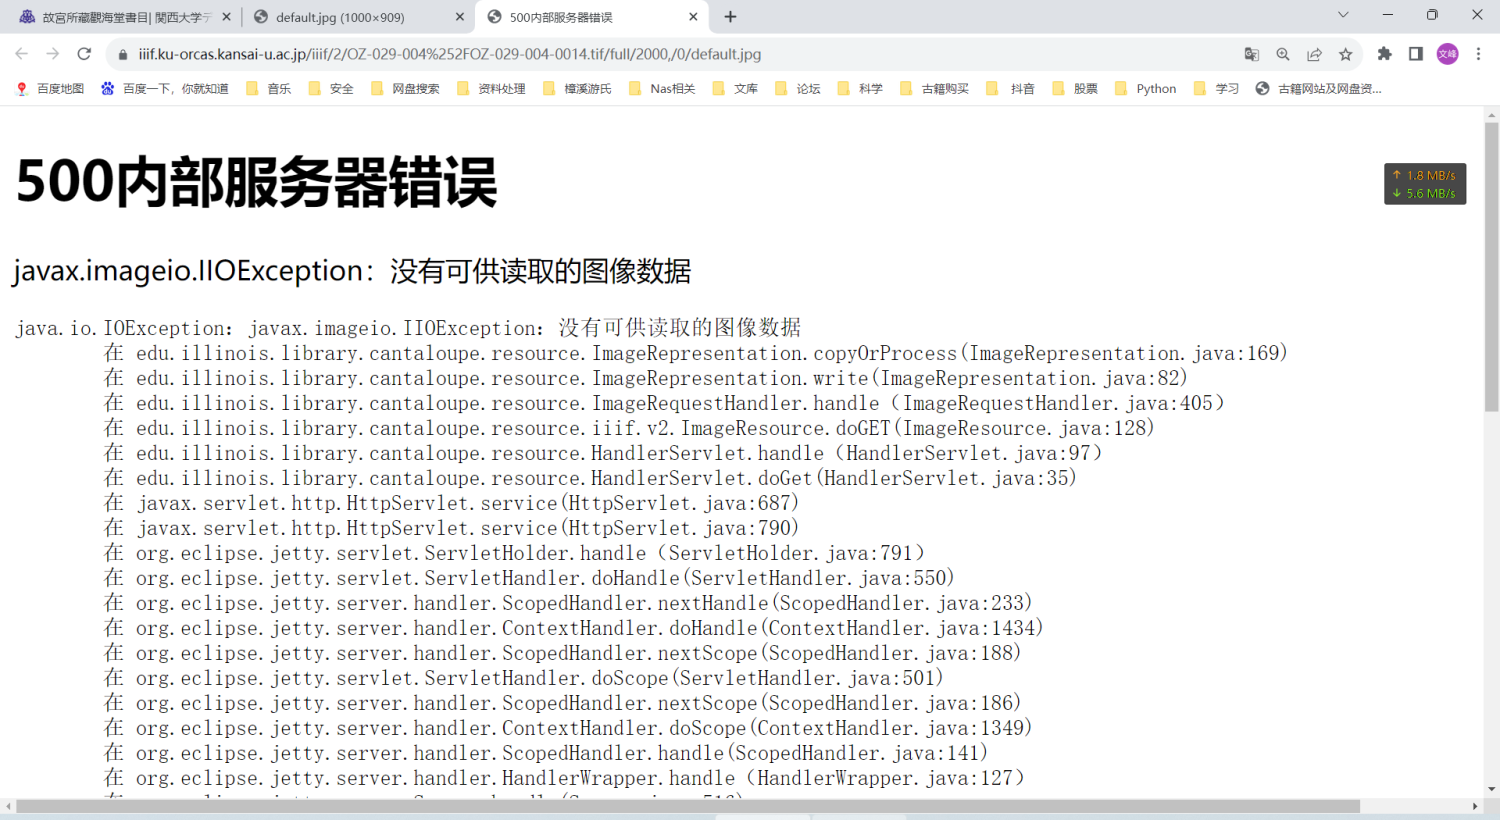Viewport: 1500px width, 820px height.
Task: Share this page via share icon
Action: coord(1314,54)
